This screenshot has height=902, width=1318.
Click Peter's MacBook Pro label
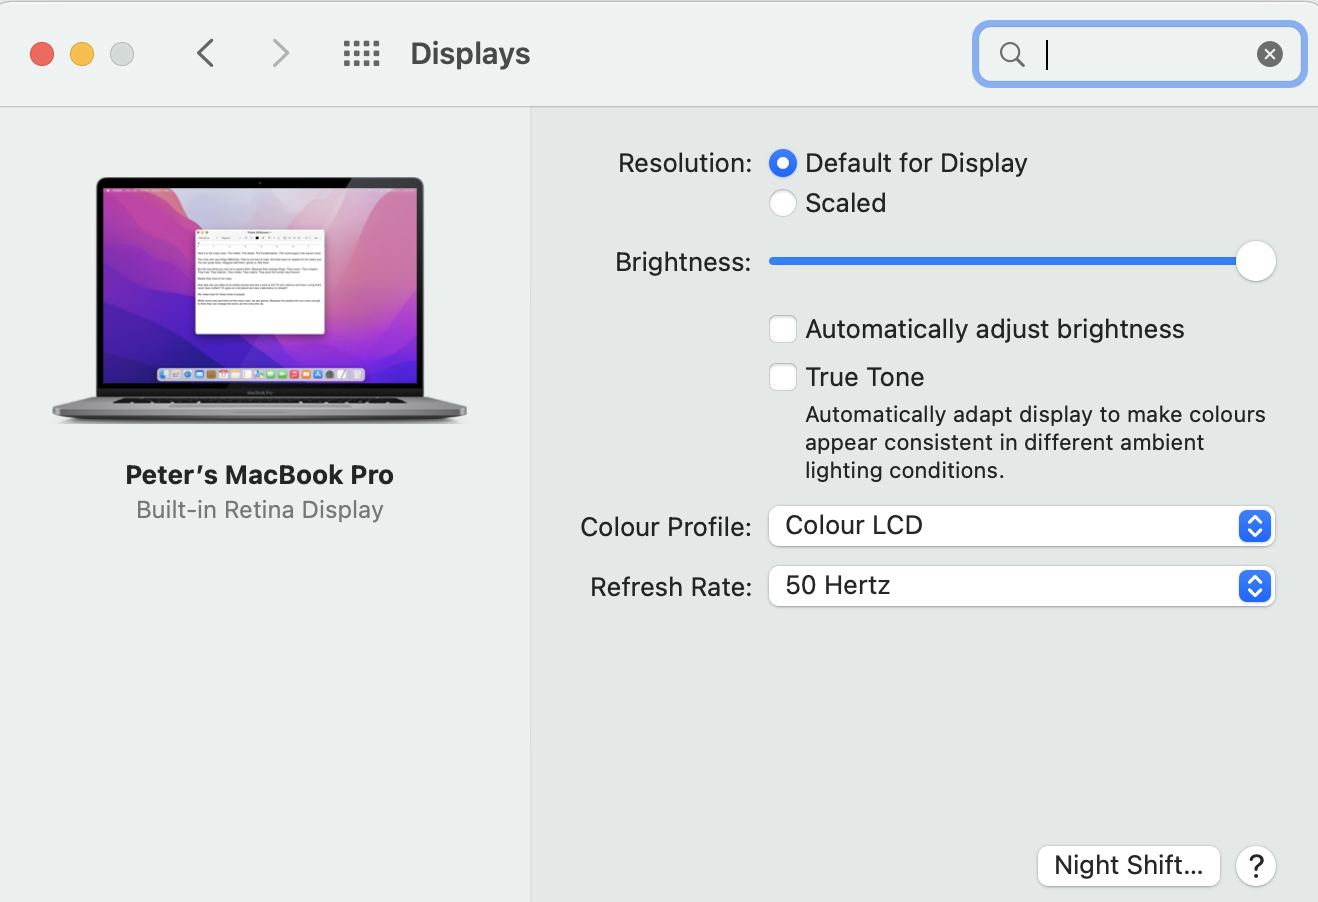tap(260, 475)
